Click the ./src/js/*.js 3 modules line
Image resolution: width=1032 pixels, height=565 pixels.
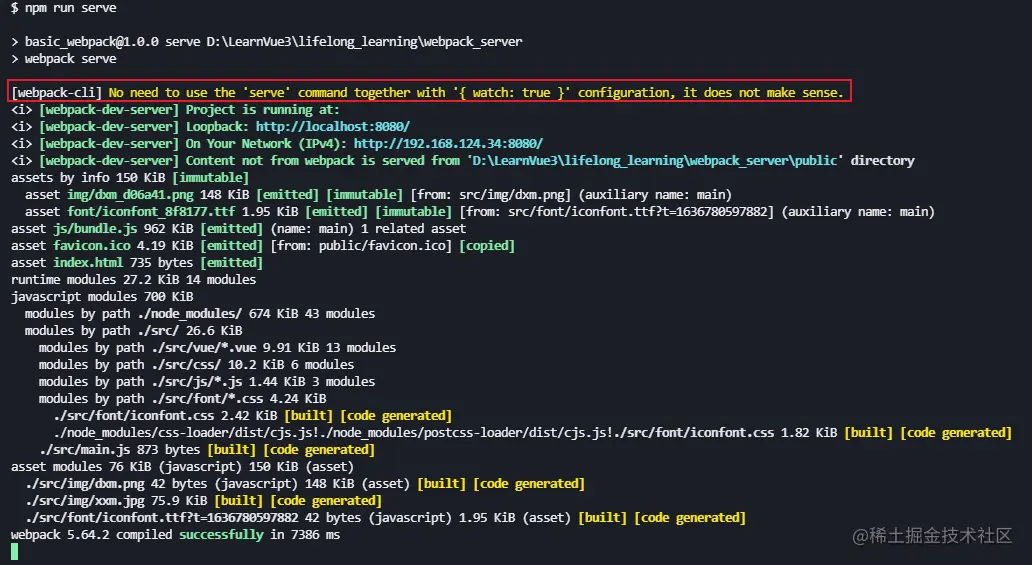pos(207,382)
